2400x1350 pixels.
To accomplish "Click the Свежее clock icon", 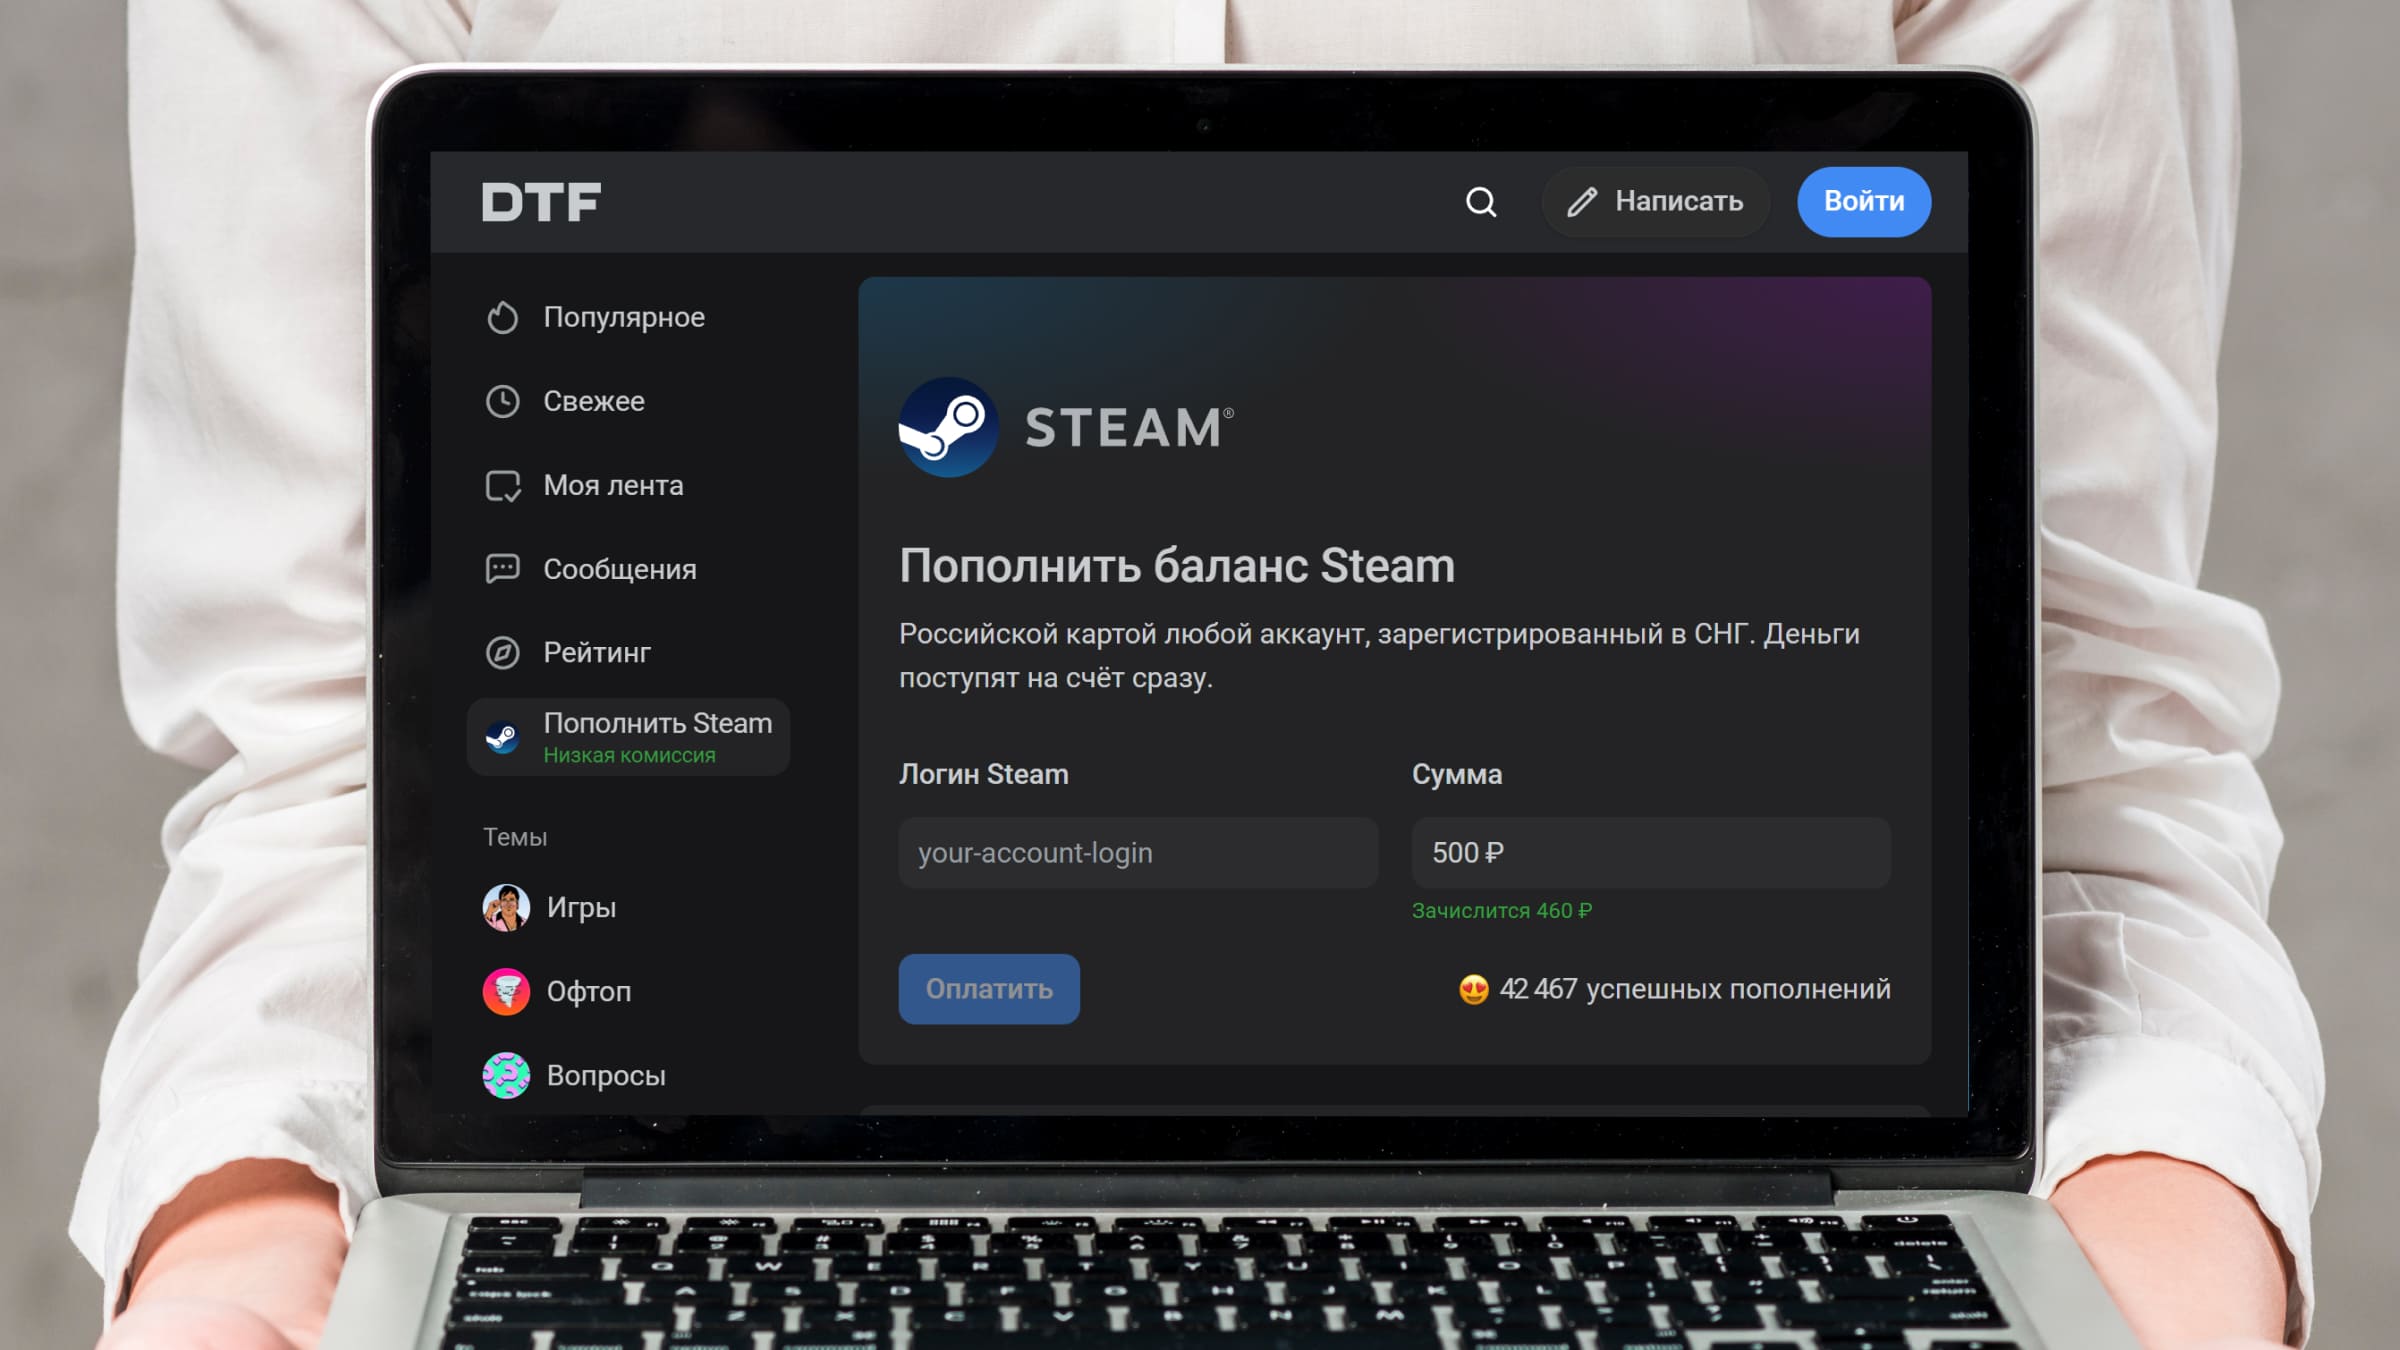I will (x=504, y=401).
